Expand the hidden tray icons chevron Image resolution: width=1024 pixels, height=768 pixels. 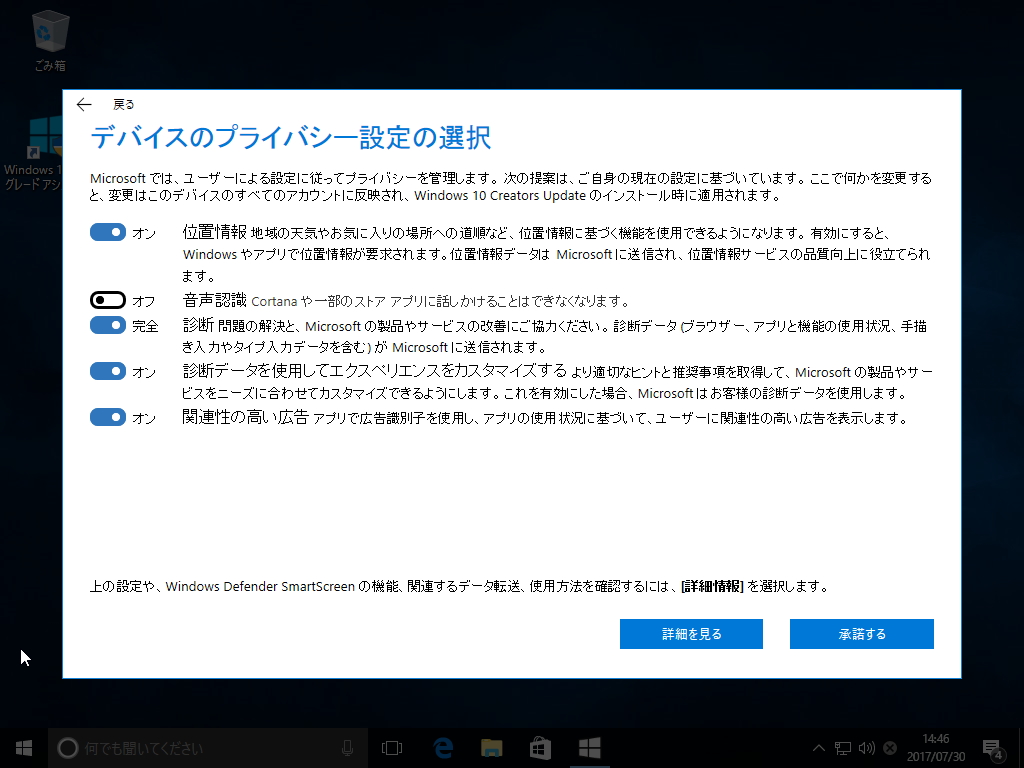(x=818, y=747)
